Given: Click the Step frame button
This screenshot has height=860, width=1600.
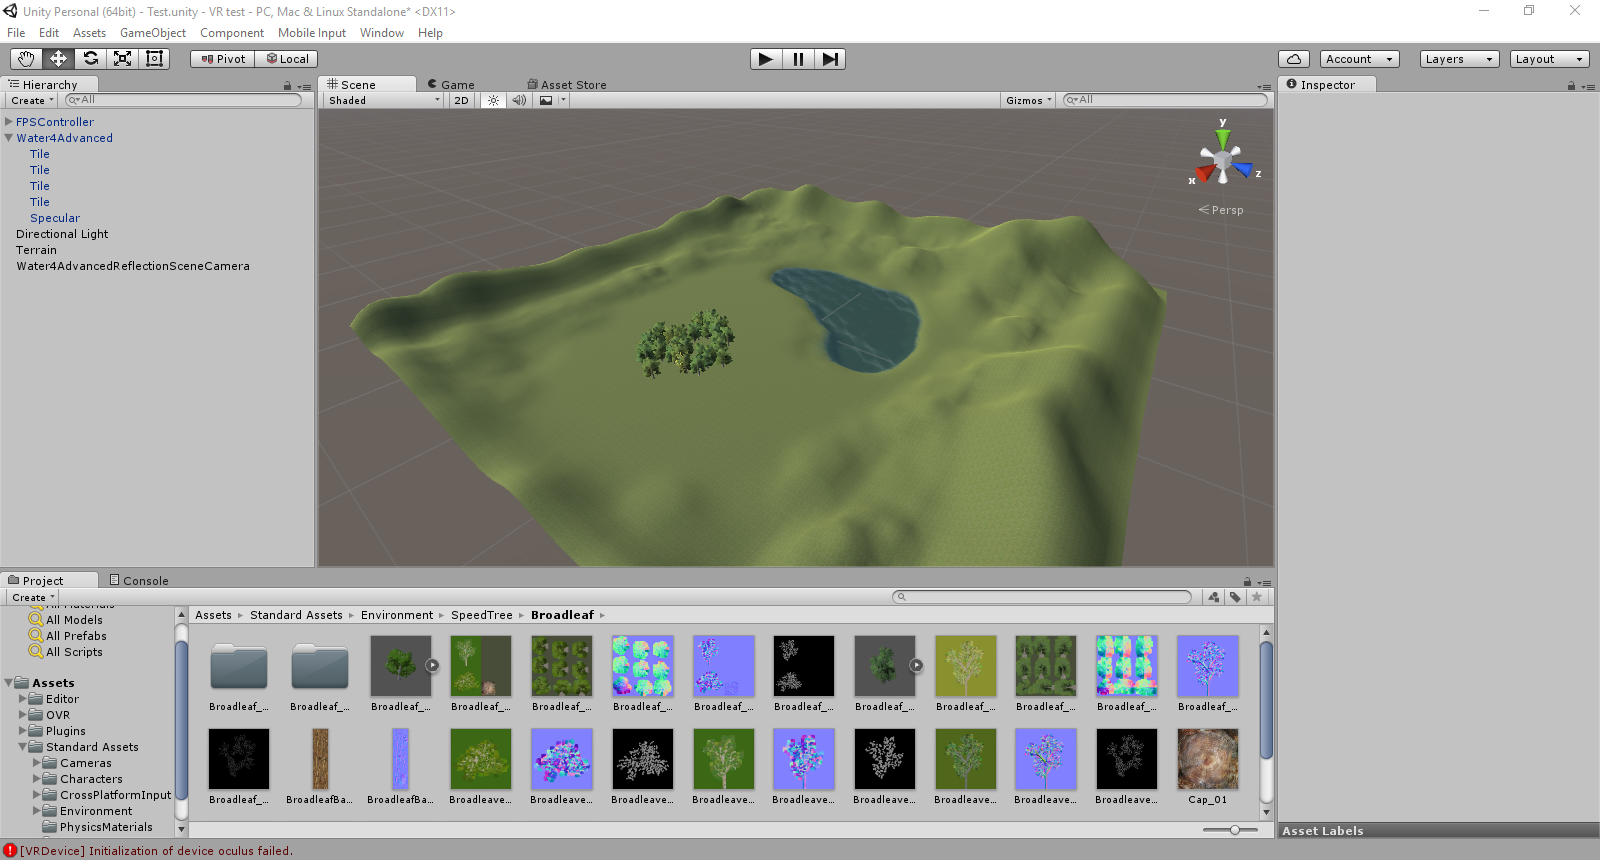Looking at the screenshot, I should click(x=830, y=59).
